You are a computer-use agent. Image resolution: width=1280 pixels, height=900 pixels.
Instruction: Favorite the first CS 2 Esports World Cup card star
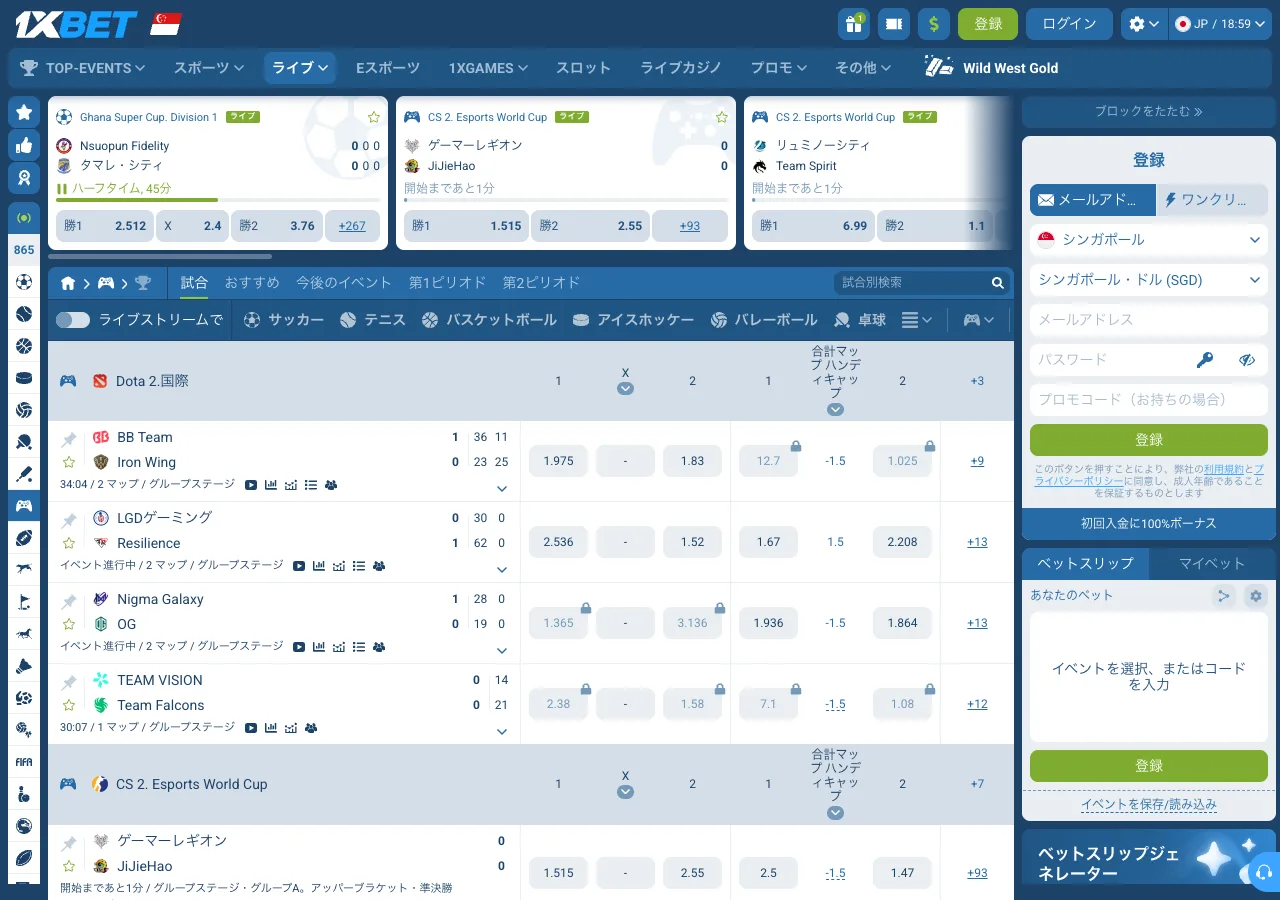[722, 117]
